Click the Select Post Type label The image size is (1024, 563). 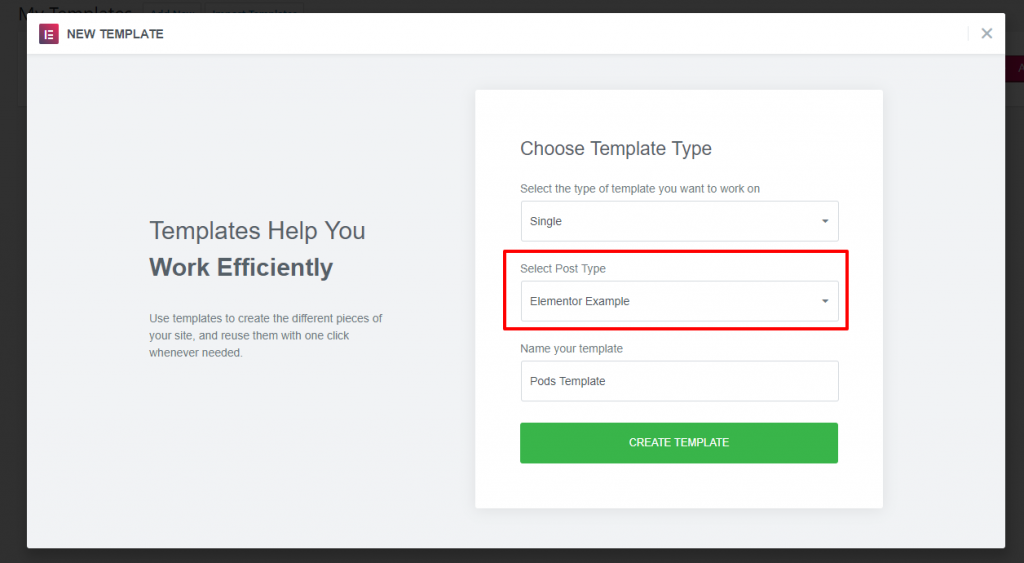[x=562, y=269]
